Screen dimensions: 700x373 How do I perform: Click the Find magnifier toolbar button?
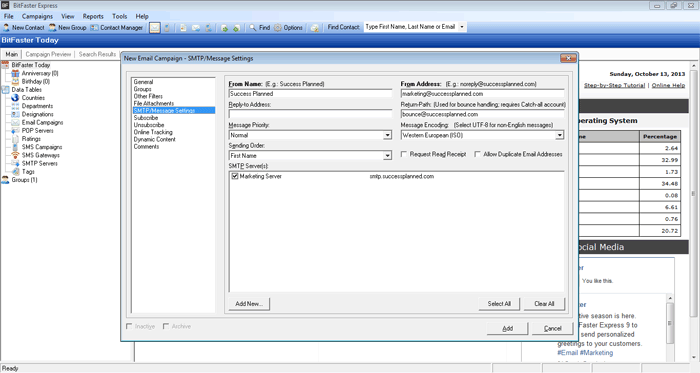point(259,28)
